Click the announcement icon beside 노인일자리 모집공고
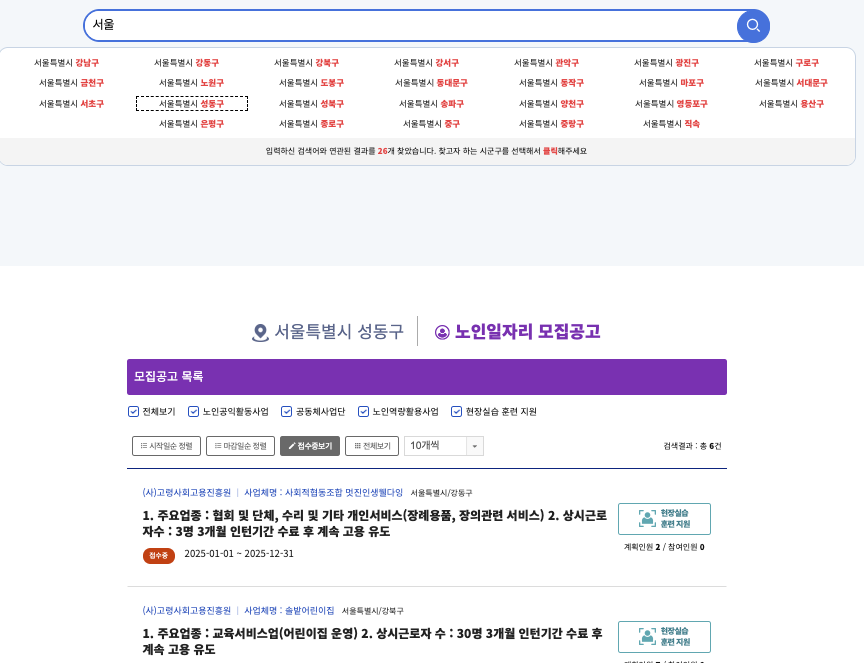Screen dimensions: 864x663 tap(441, 332)
